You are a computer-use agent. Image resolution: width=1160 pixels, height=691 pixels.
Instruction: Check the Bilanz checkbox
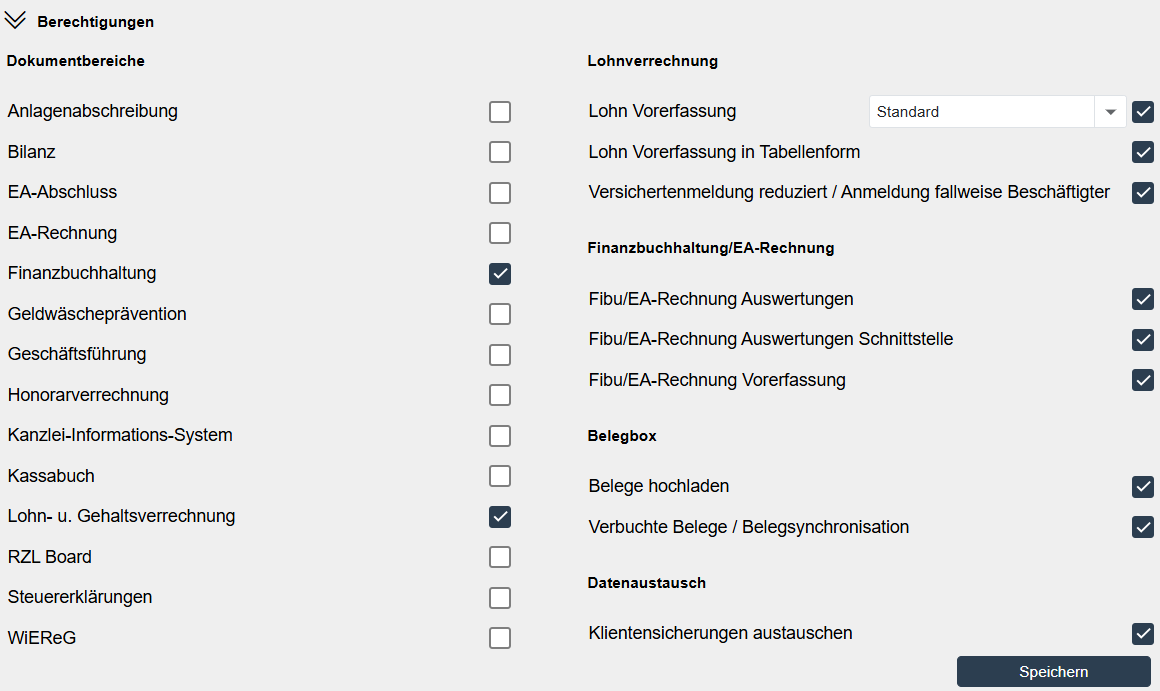tap(500, 152)
